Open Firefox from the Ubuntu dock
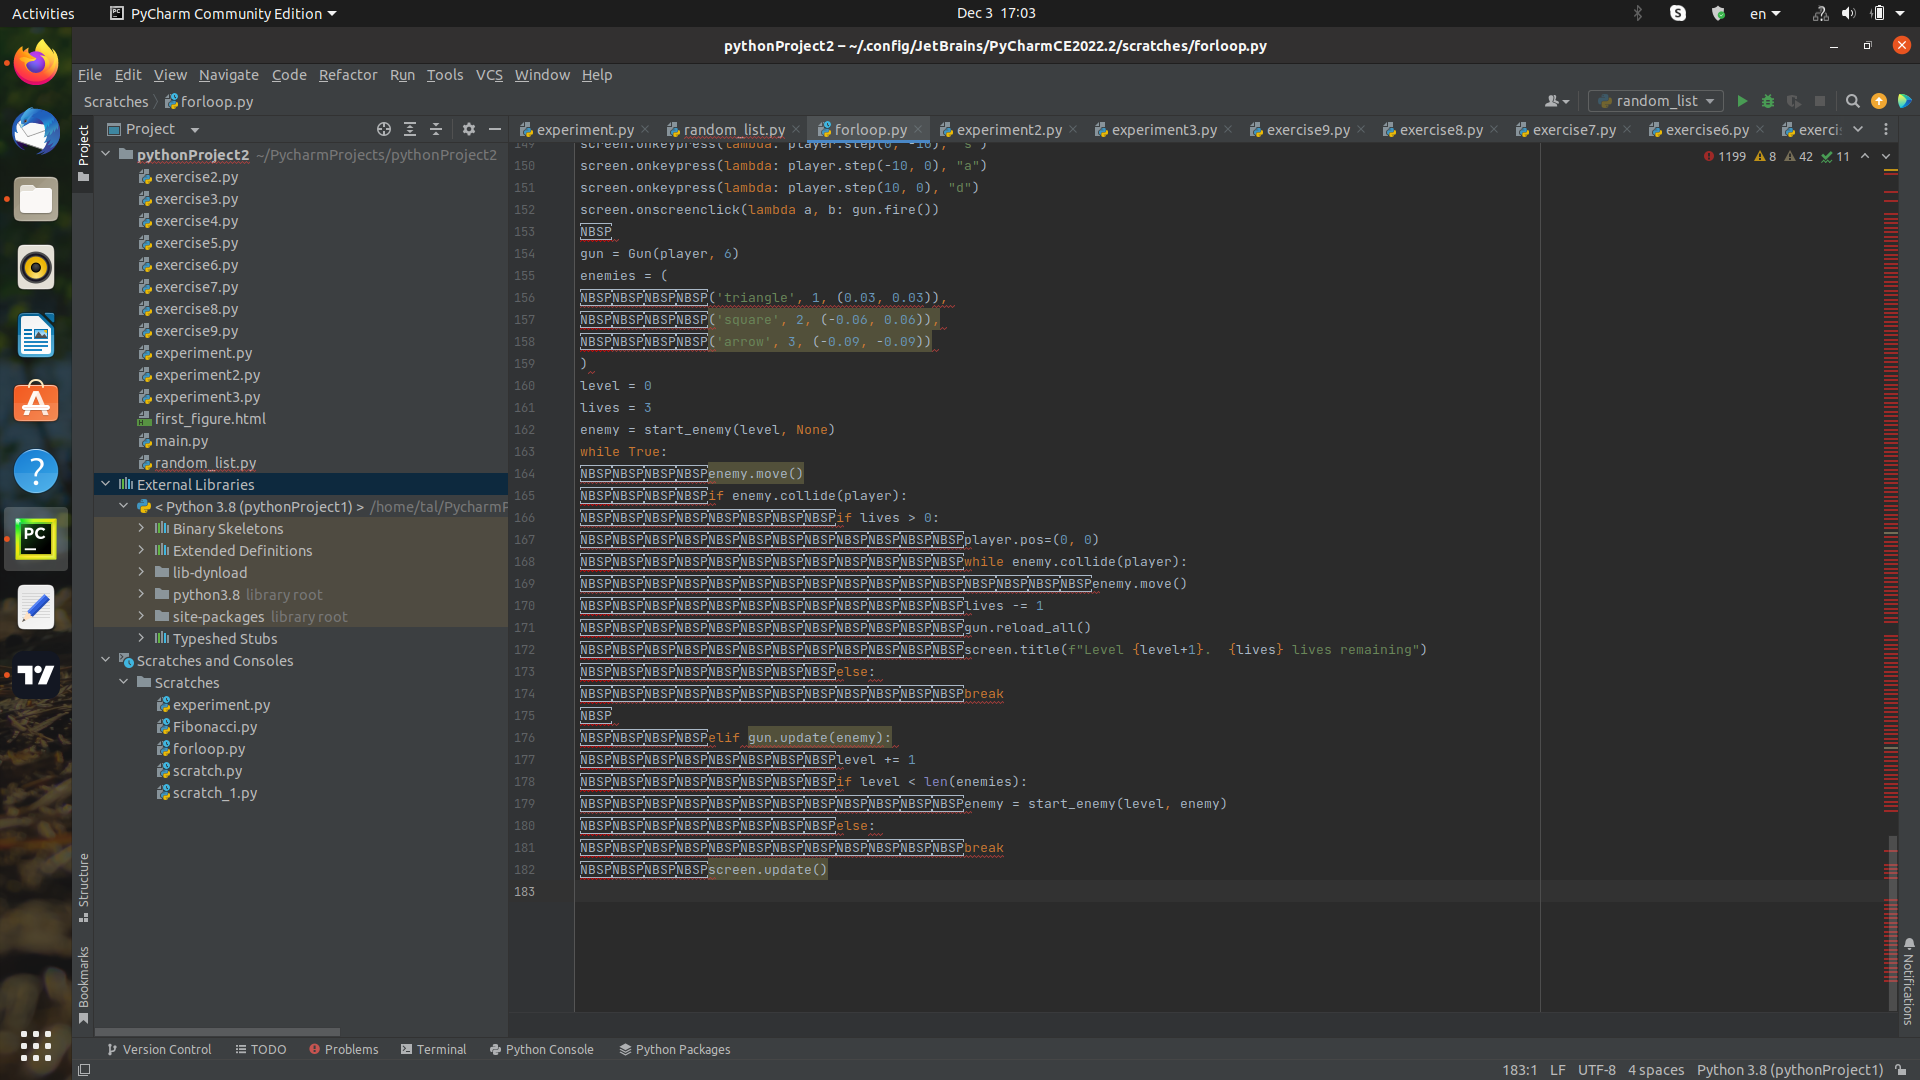 point(36,64)
